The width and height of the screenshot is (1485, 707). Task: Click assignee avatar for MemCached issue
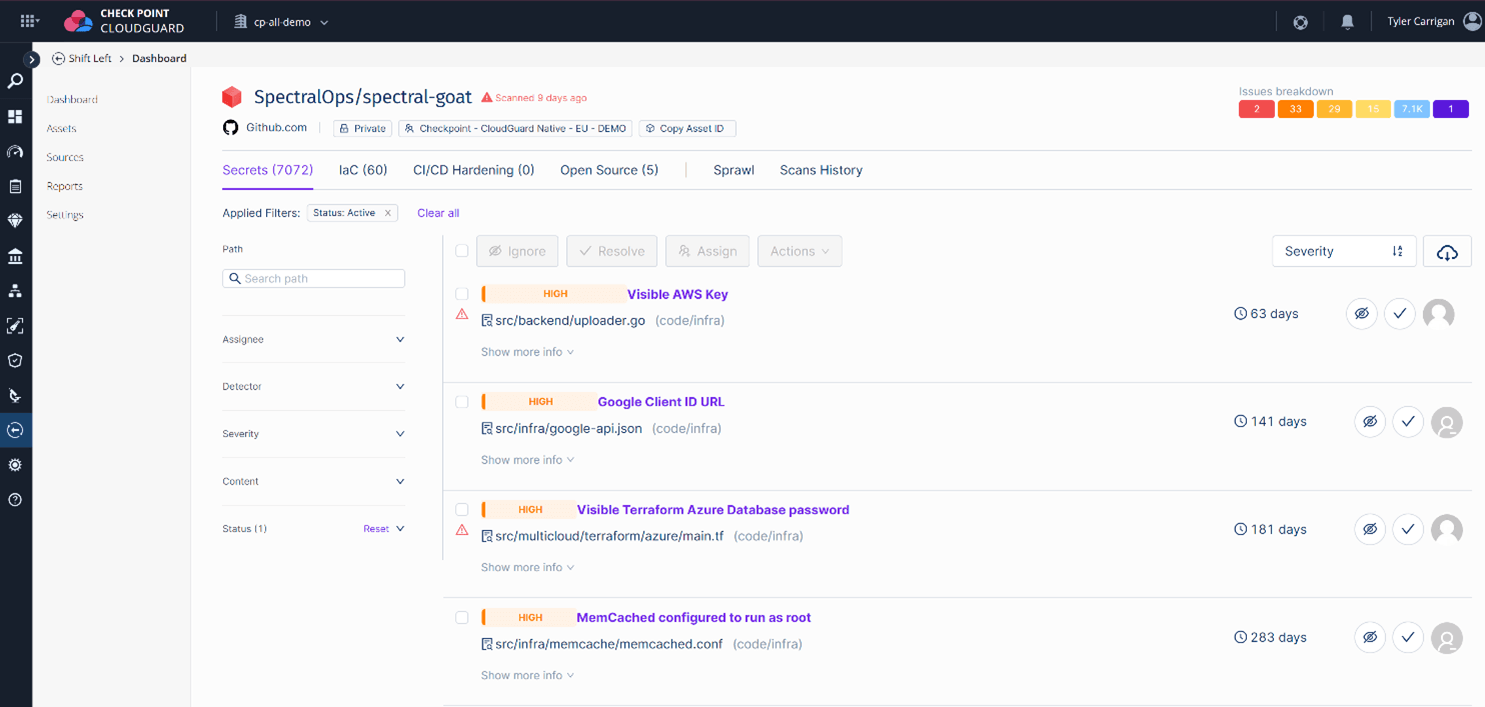[1447, 638]
